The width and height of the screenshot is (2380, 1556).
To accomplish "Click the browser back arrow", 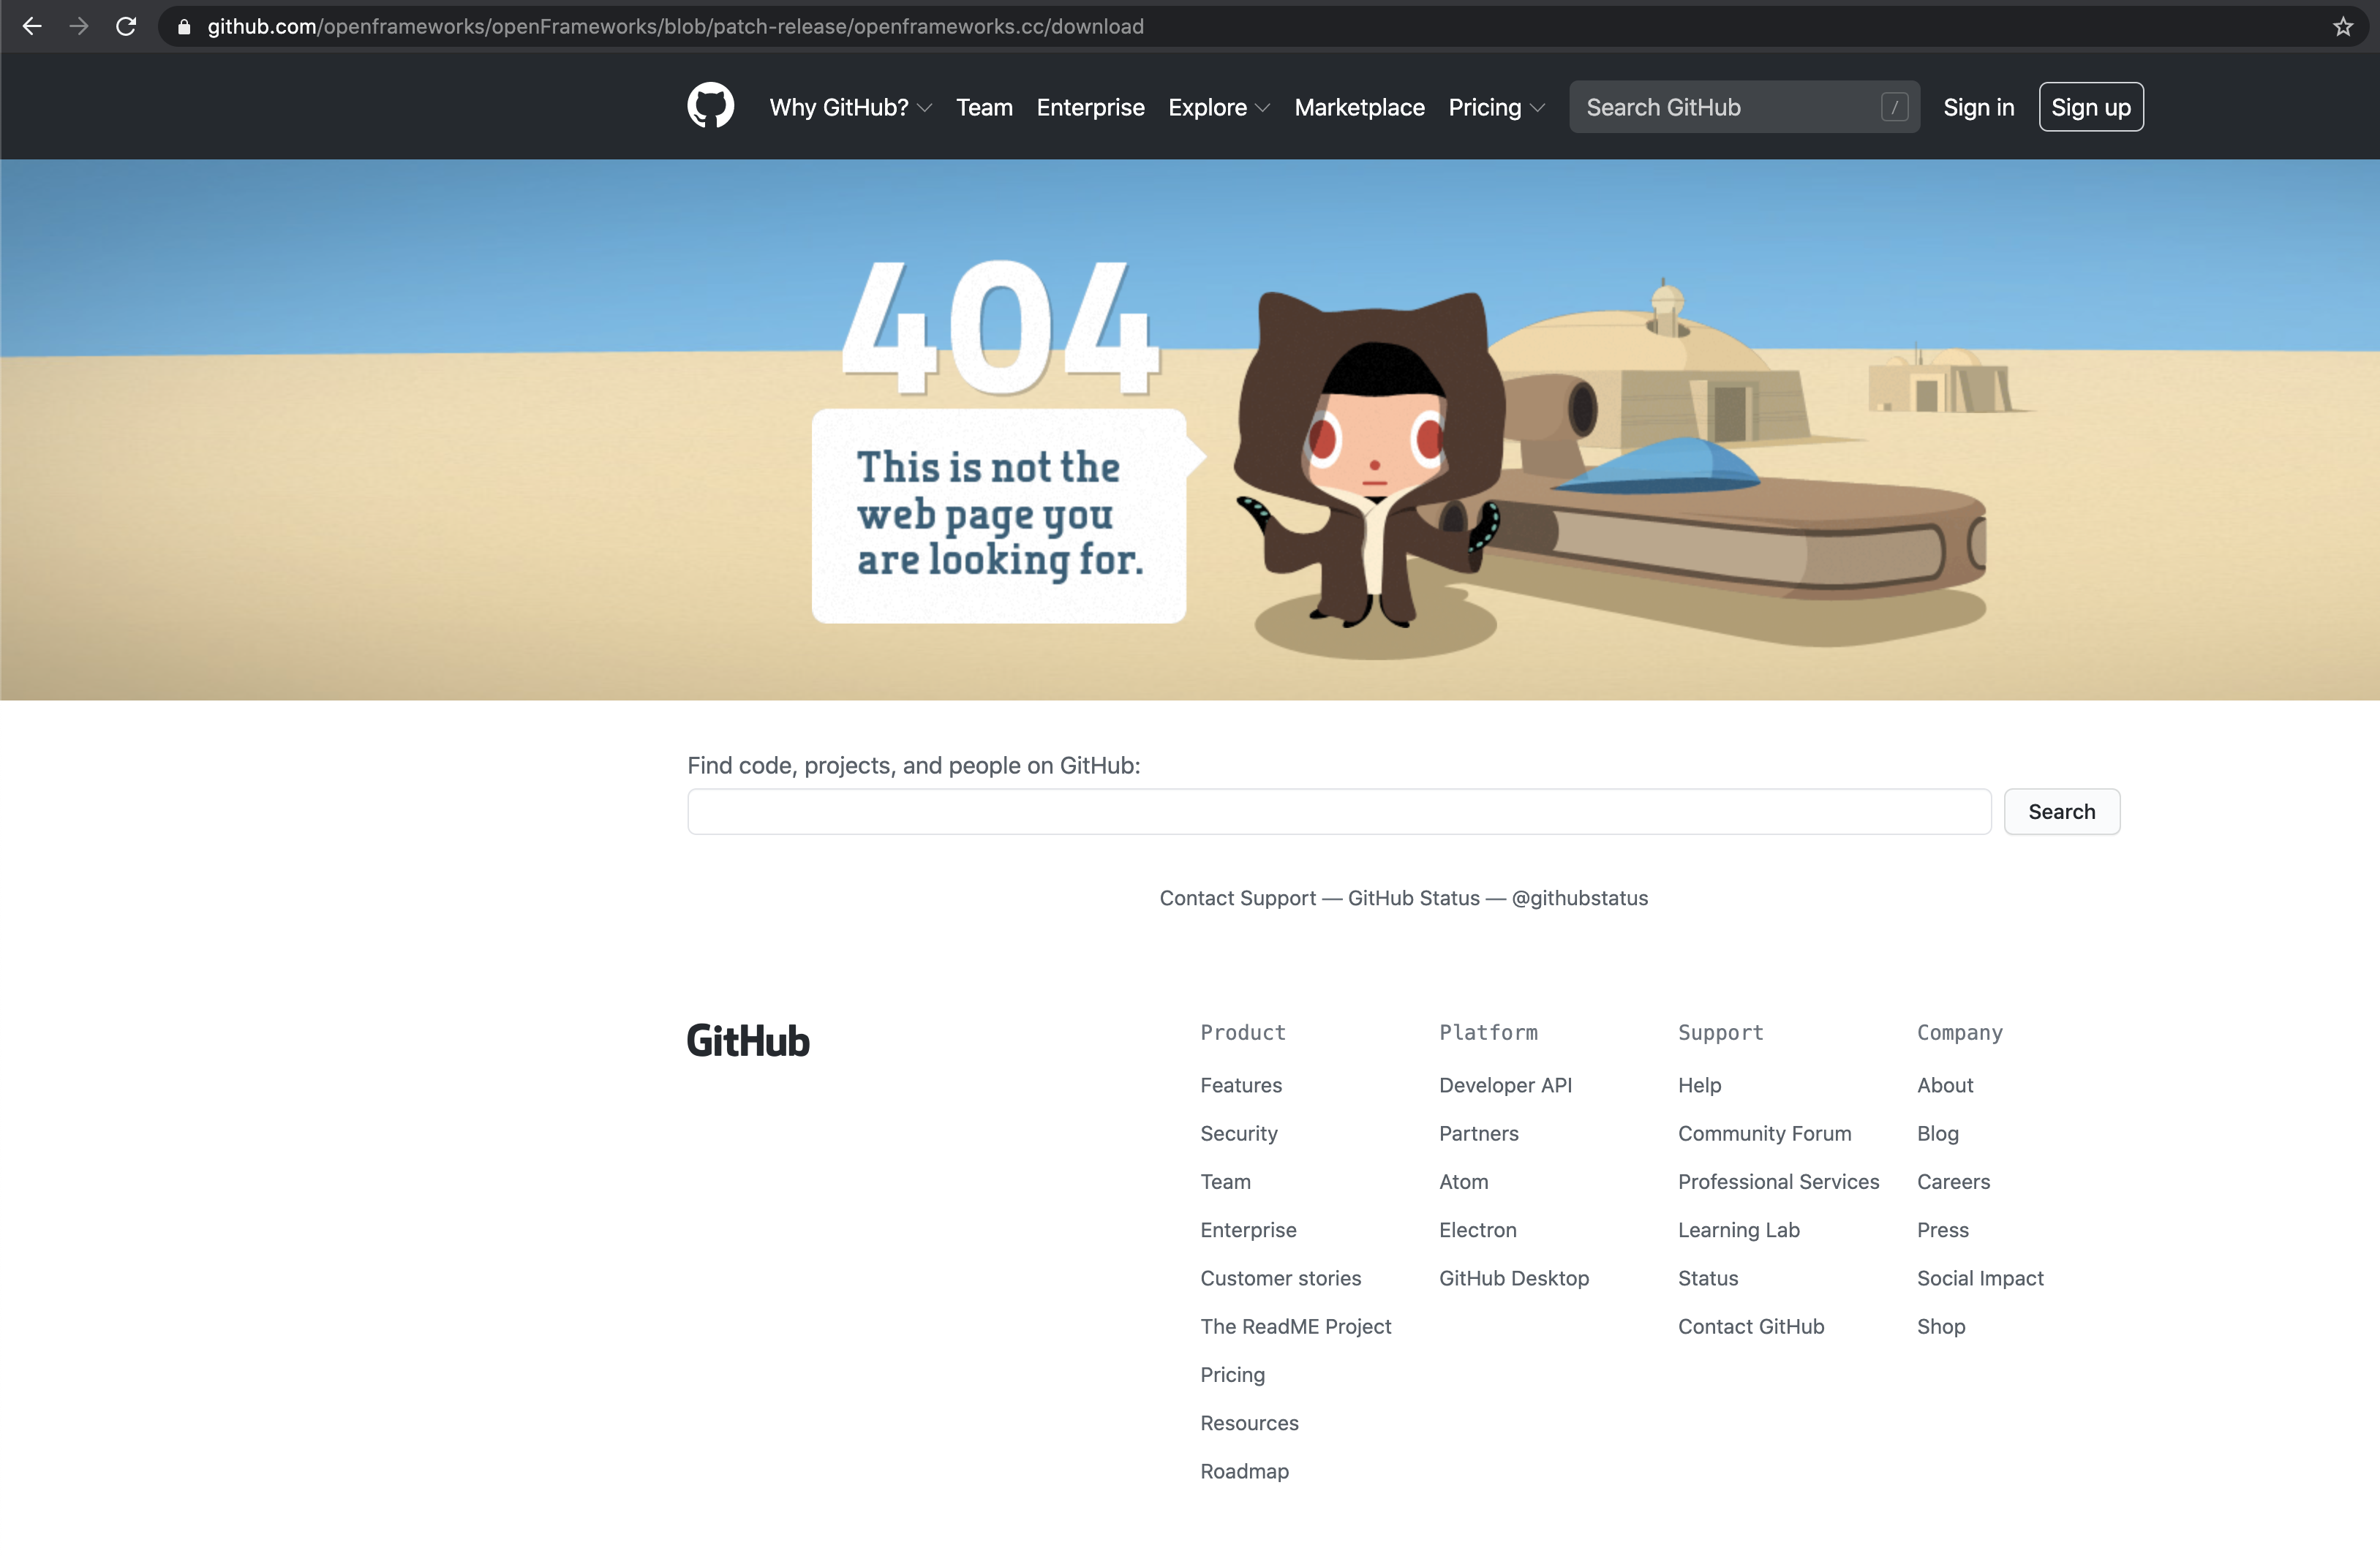I will click(x=32, y=26).
